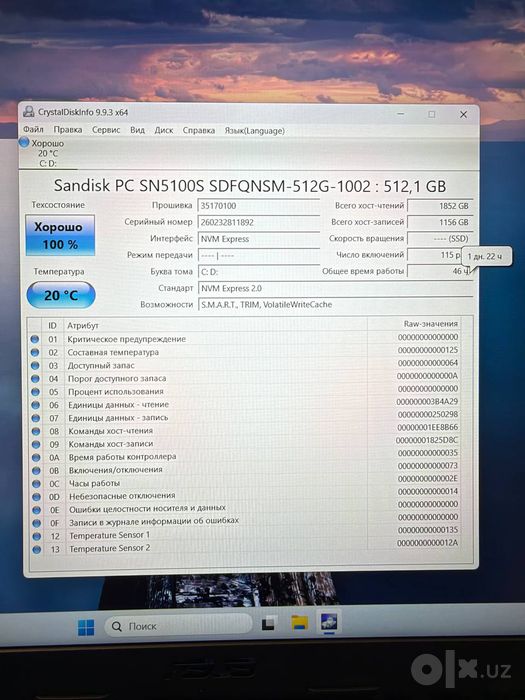Screen dimensions: 525x700
Task: Click the Скорость вращения value (SSD)
Action: [440, 238]
